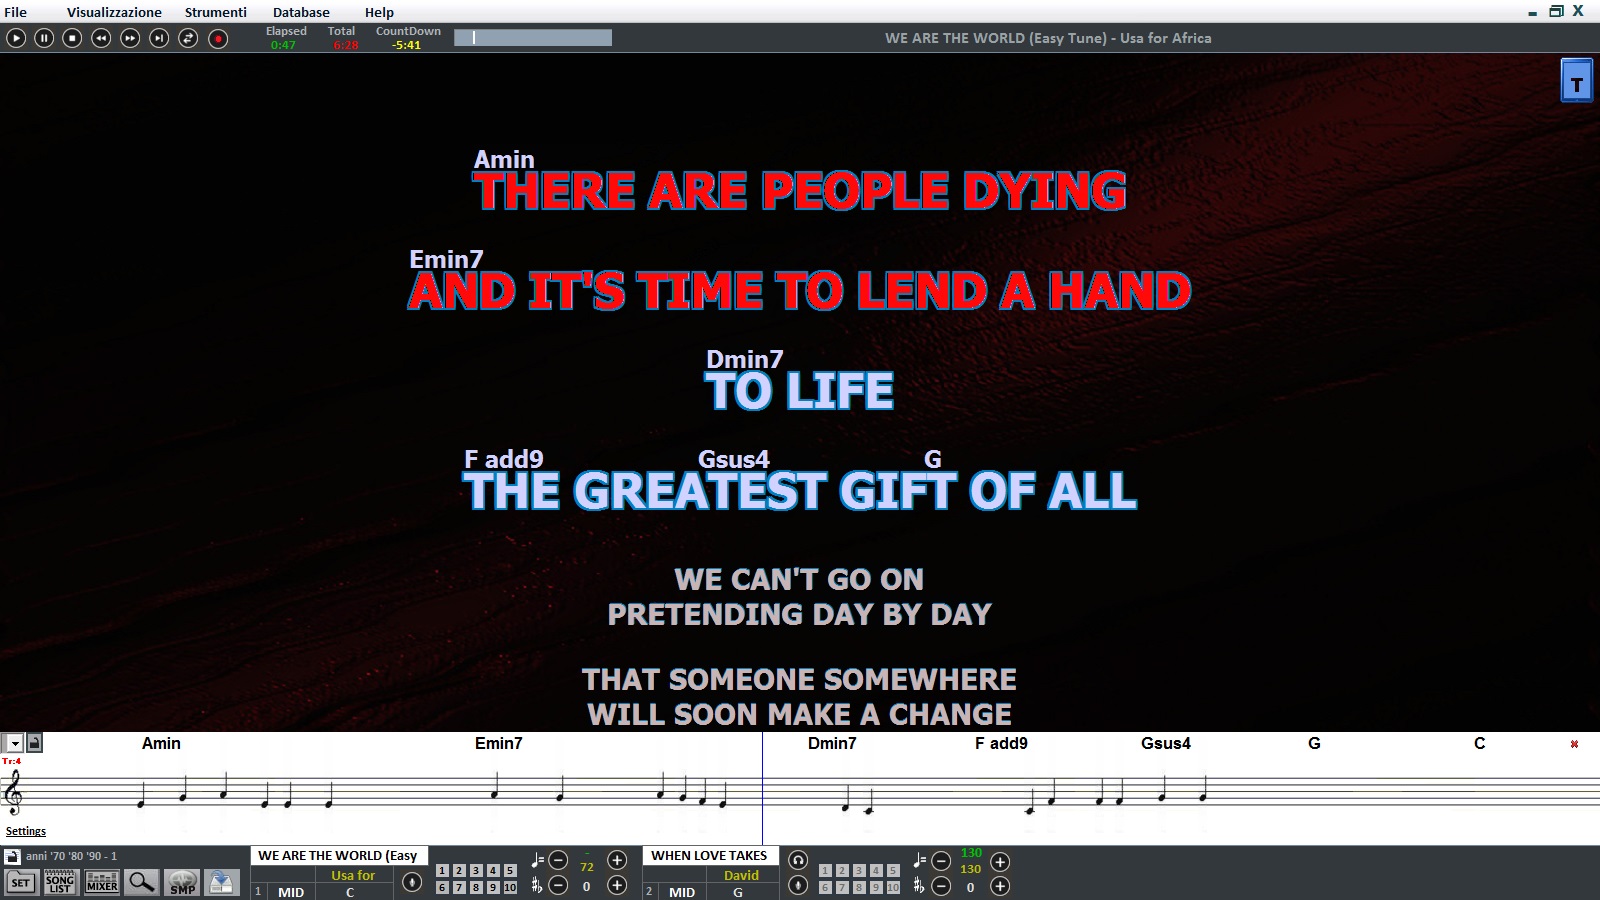Click the Tr:4 track label
Screen dimensions: 1600x900
11,761
